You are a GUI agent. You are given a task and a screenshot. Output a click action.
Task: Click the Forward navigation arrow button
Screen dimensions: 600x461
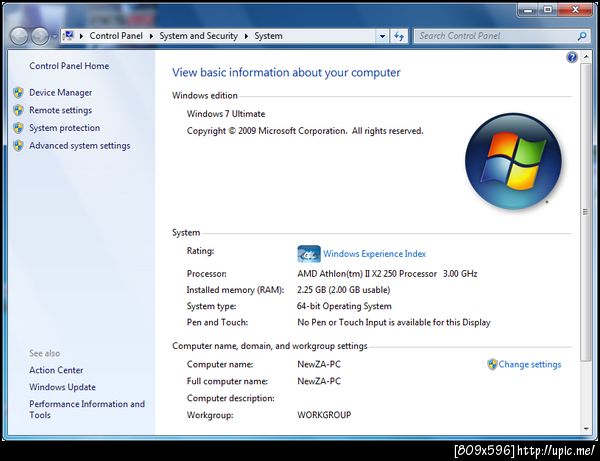click(x=40, y=36)
